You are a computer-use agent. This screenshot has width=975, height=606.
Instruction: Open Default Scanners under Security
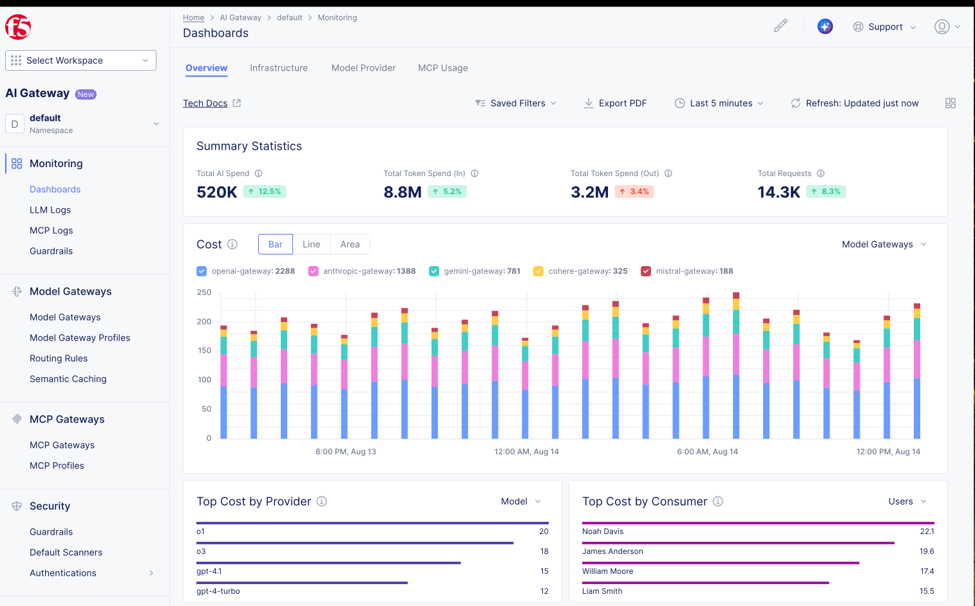[x=66, y=553]
